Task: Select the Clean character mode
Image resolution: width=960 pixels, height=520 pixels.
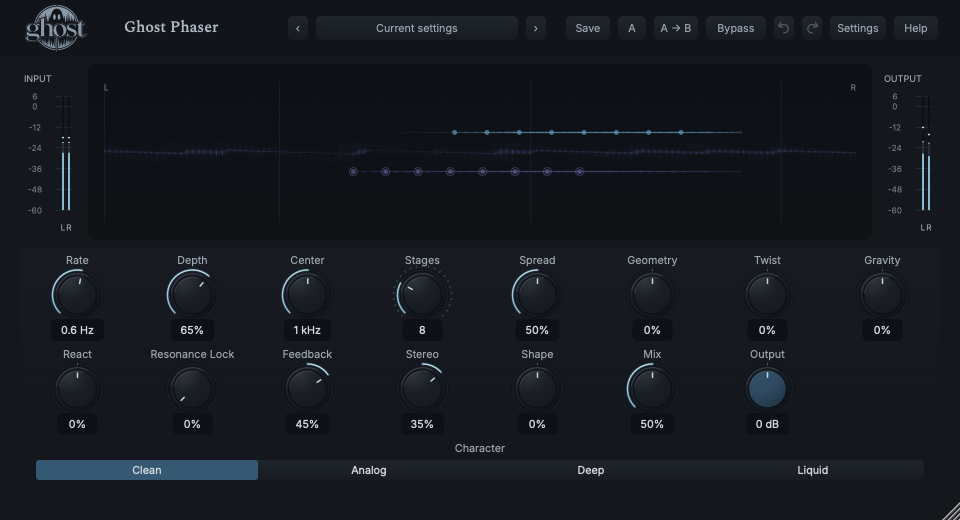Action: [147, 470]
